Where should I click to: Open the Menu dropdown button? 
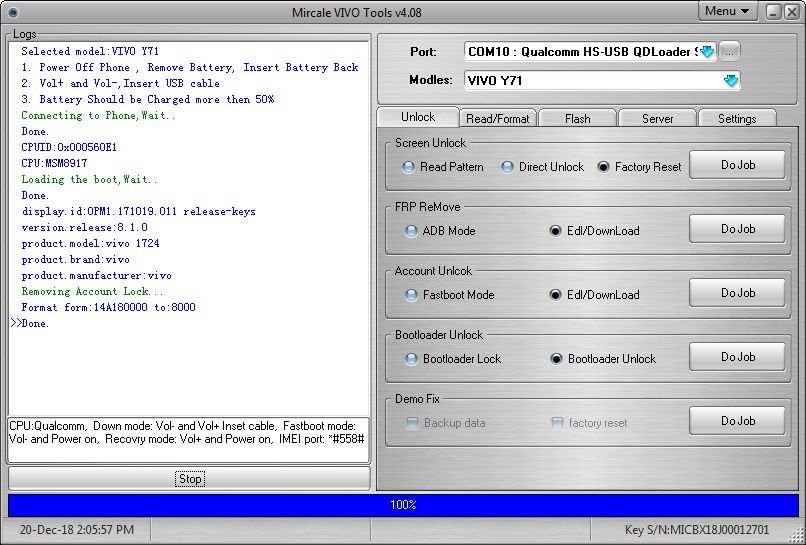(x=727, y=11)
